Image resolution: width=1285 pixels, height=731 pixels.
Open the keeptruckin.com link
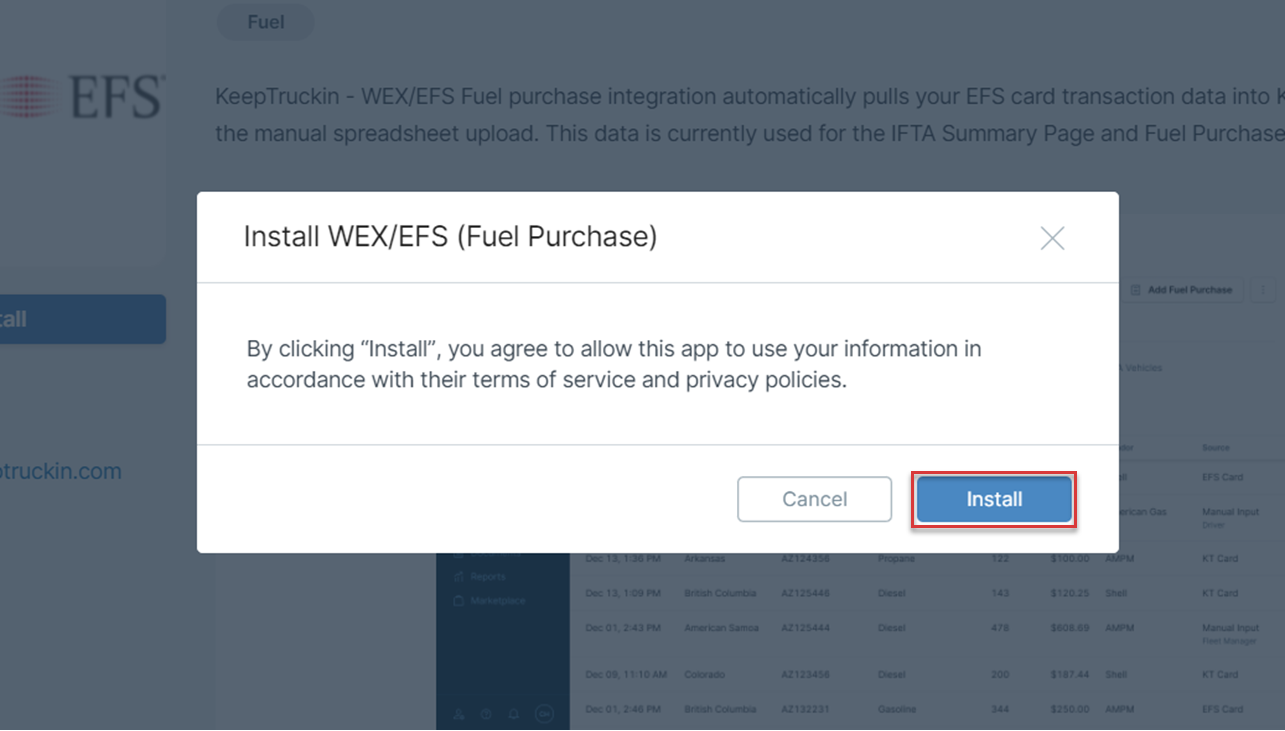pyautogui.click(x=60, y=471)
